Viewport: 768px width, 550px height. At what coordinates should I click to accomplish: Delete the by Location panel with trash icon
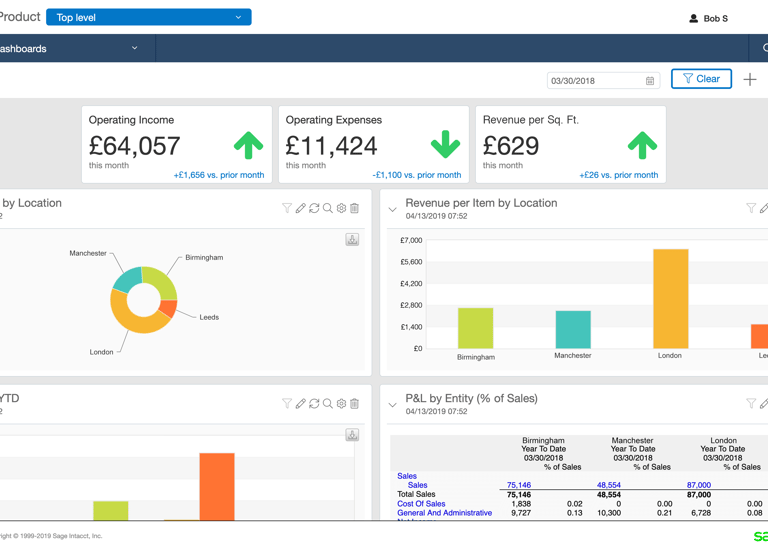coord(355,208)
